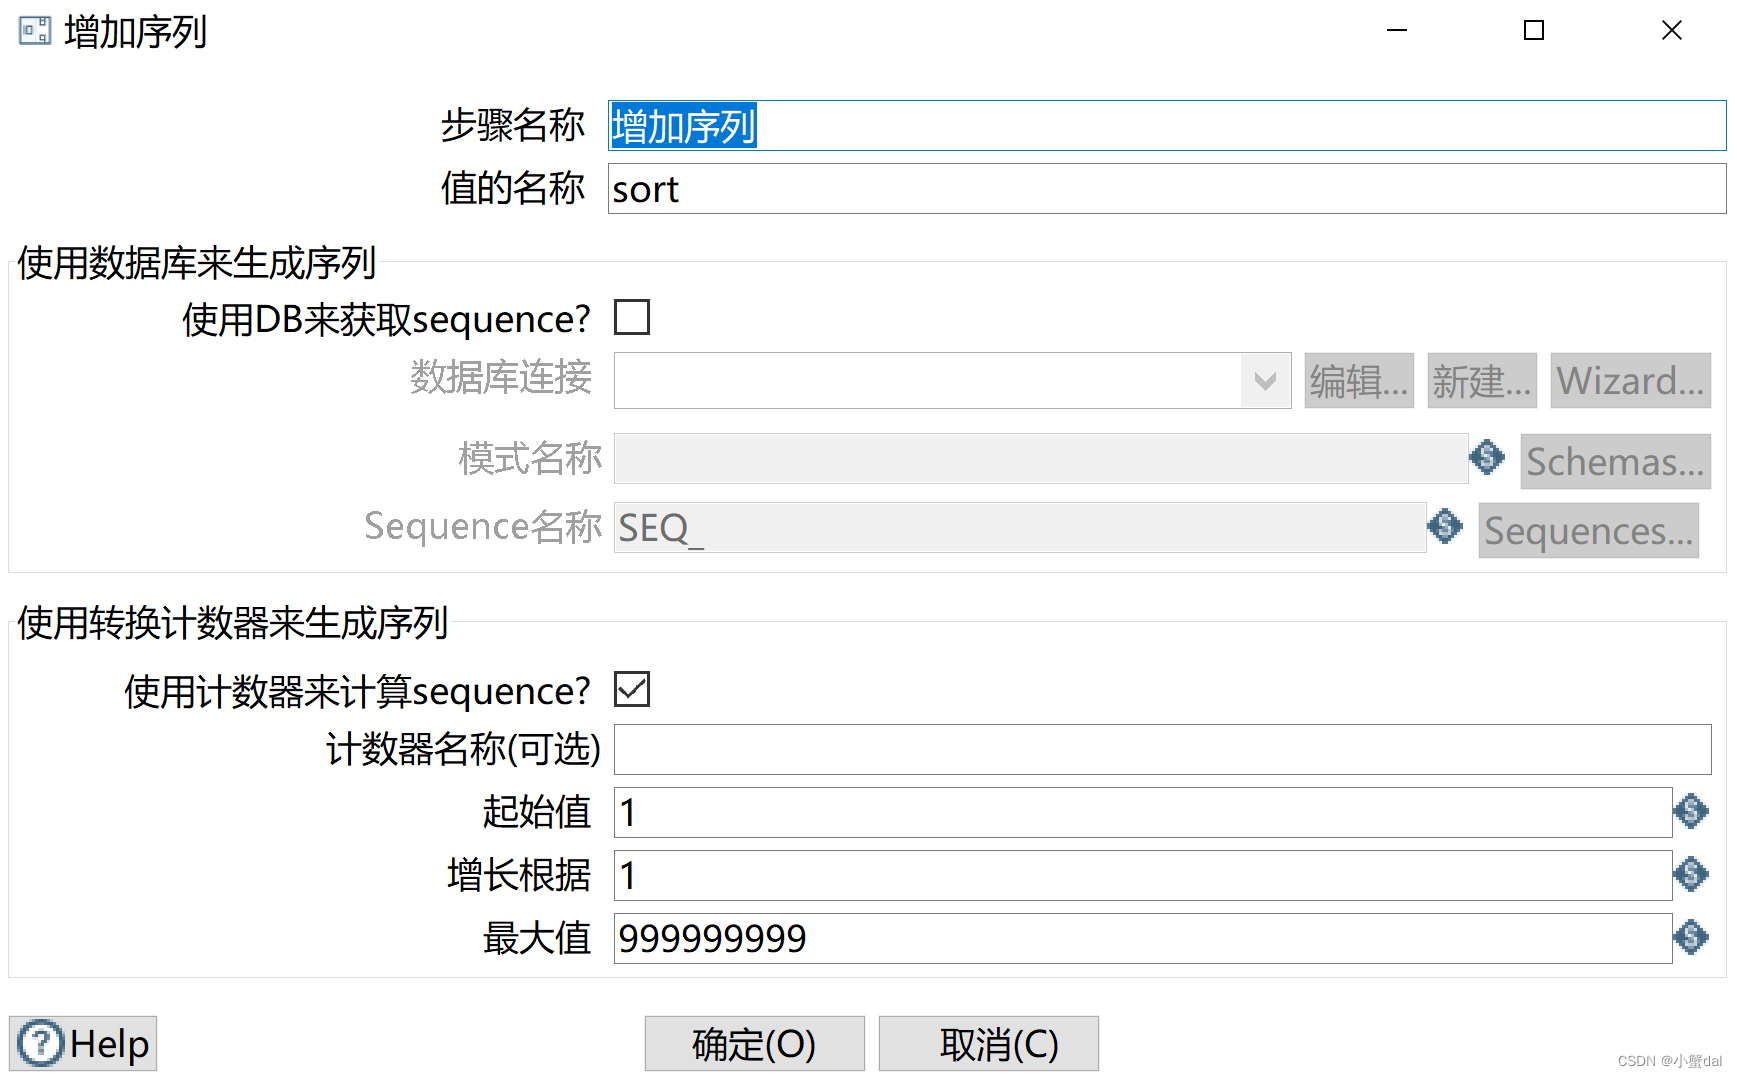Click the variable icon beside Sequence名称 field
This screenshot has width=1737, height=1078.
coord(1445,526)
